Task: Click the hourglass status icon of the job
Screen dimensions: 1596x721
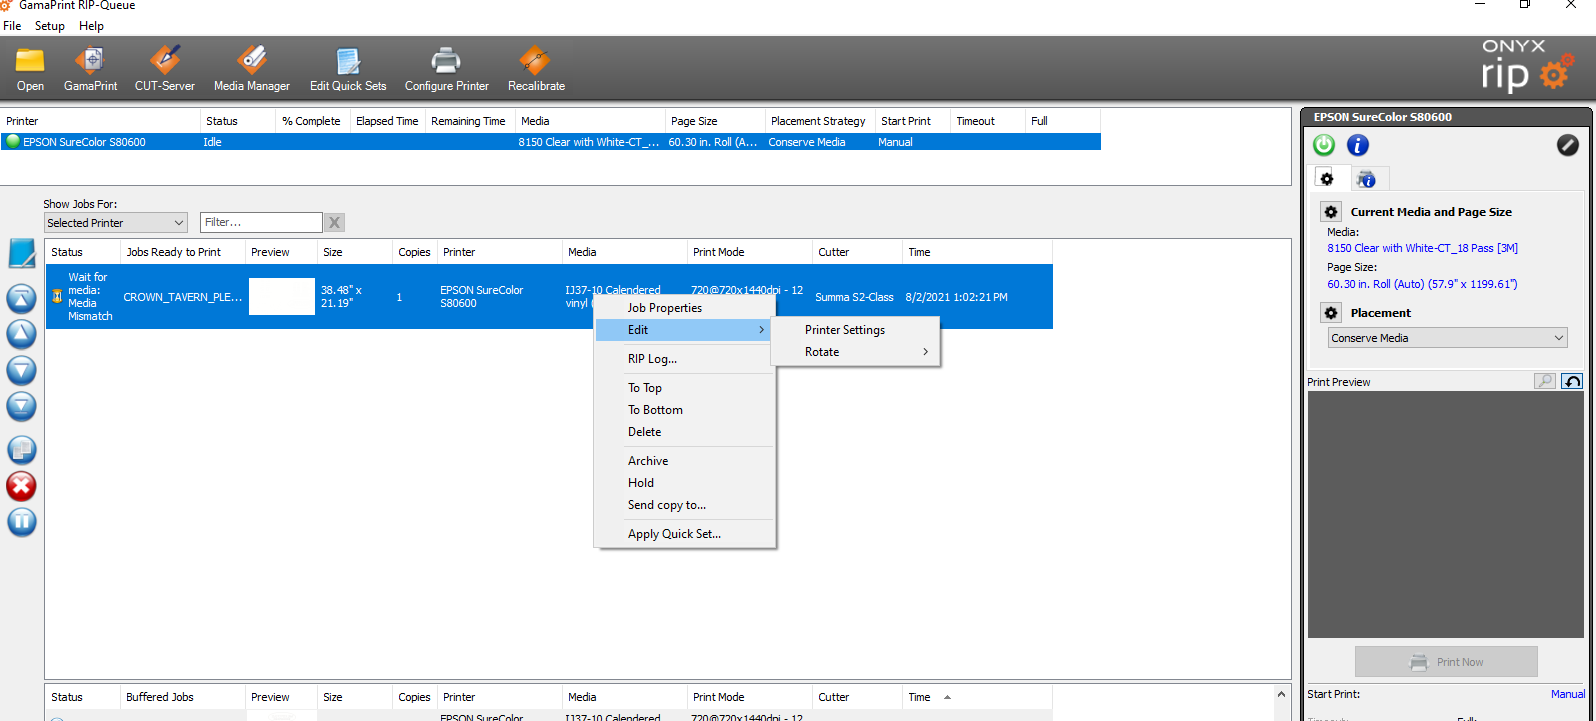Action: pos(57,296)
